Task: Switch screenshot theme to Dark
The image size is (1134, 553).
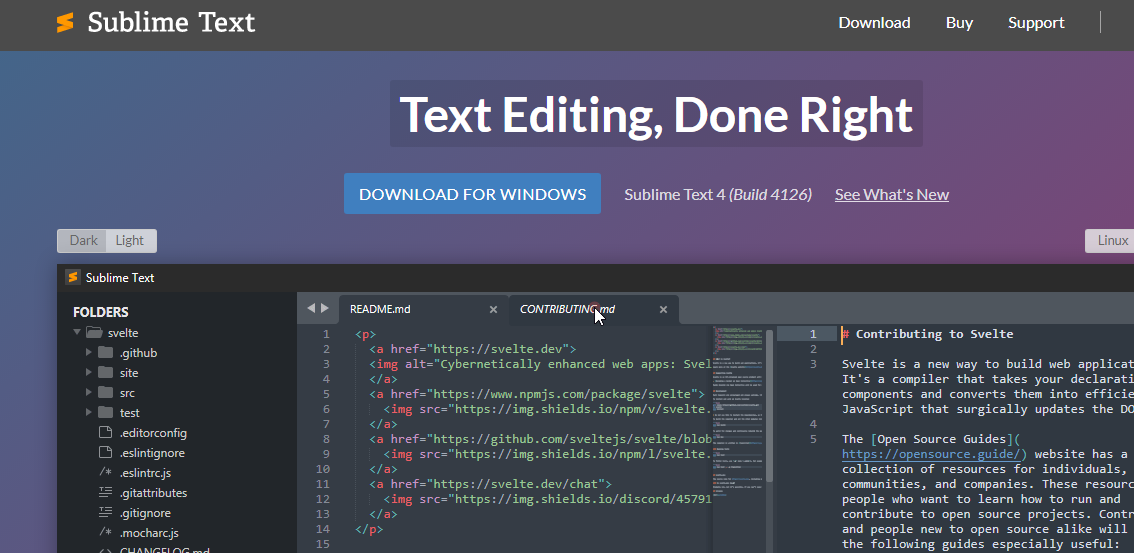Action: point(83,241)
